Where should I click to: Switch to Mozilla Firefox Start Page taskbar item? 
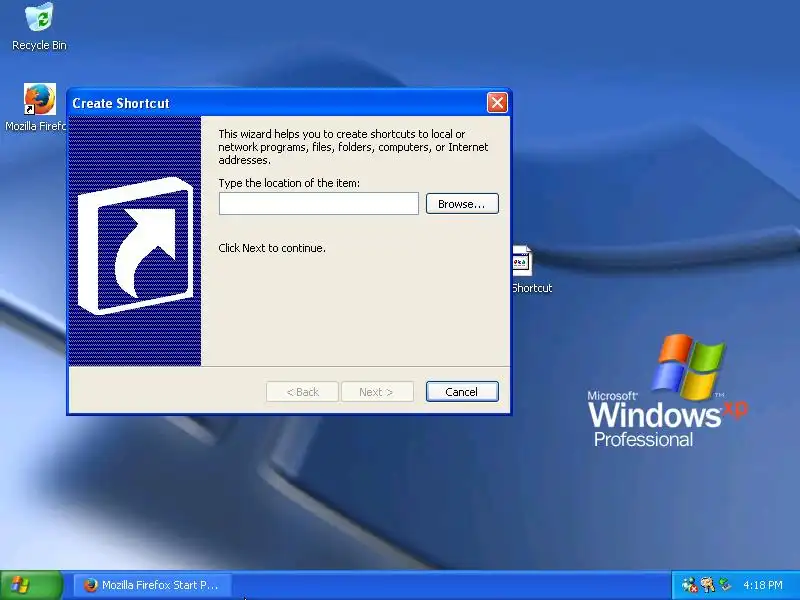(153, 585)
